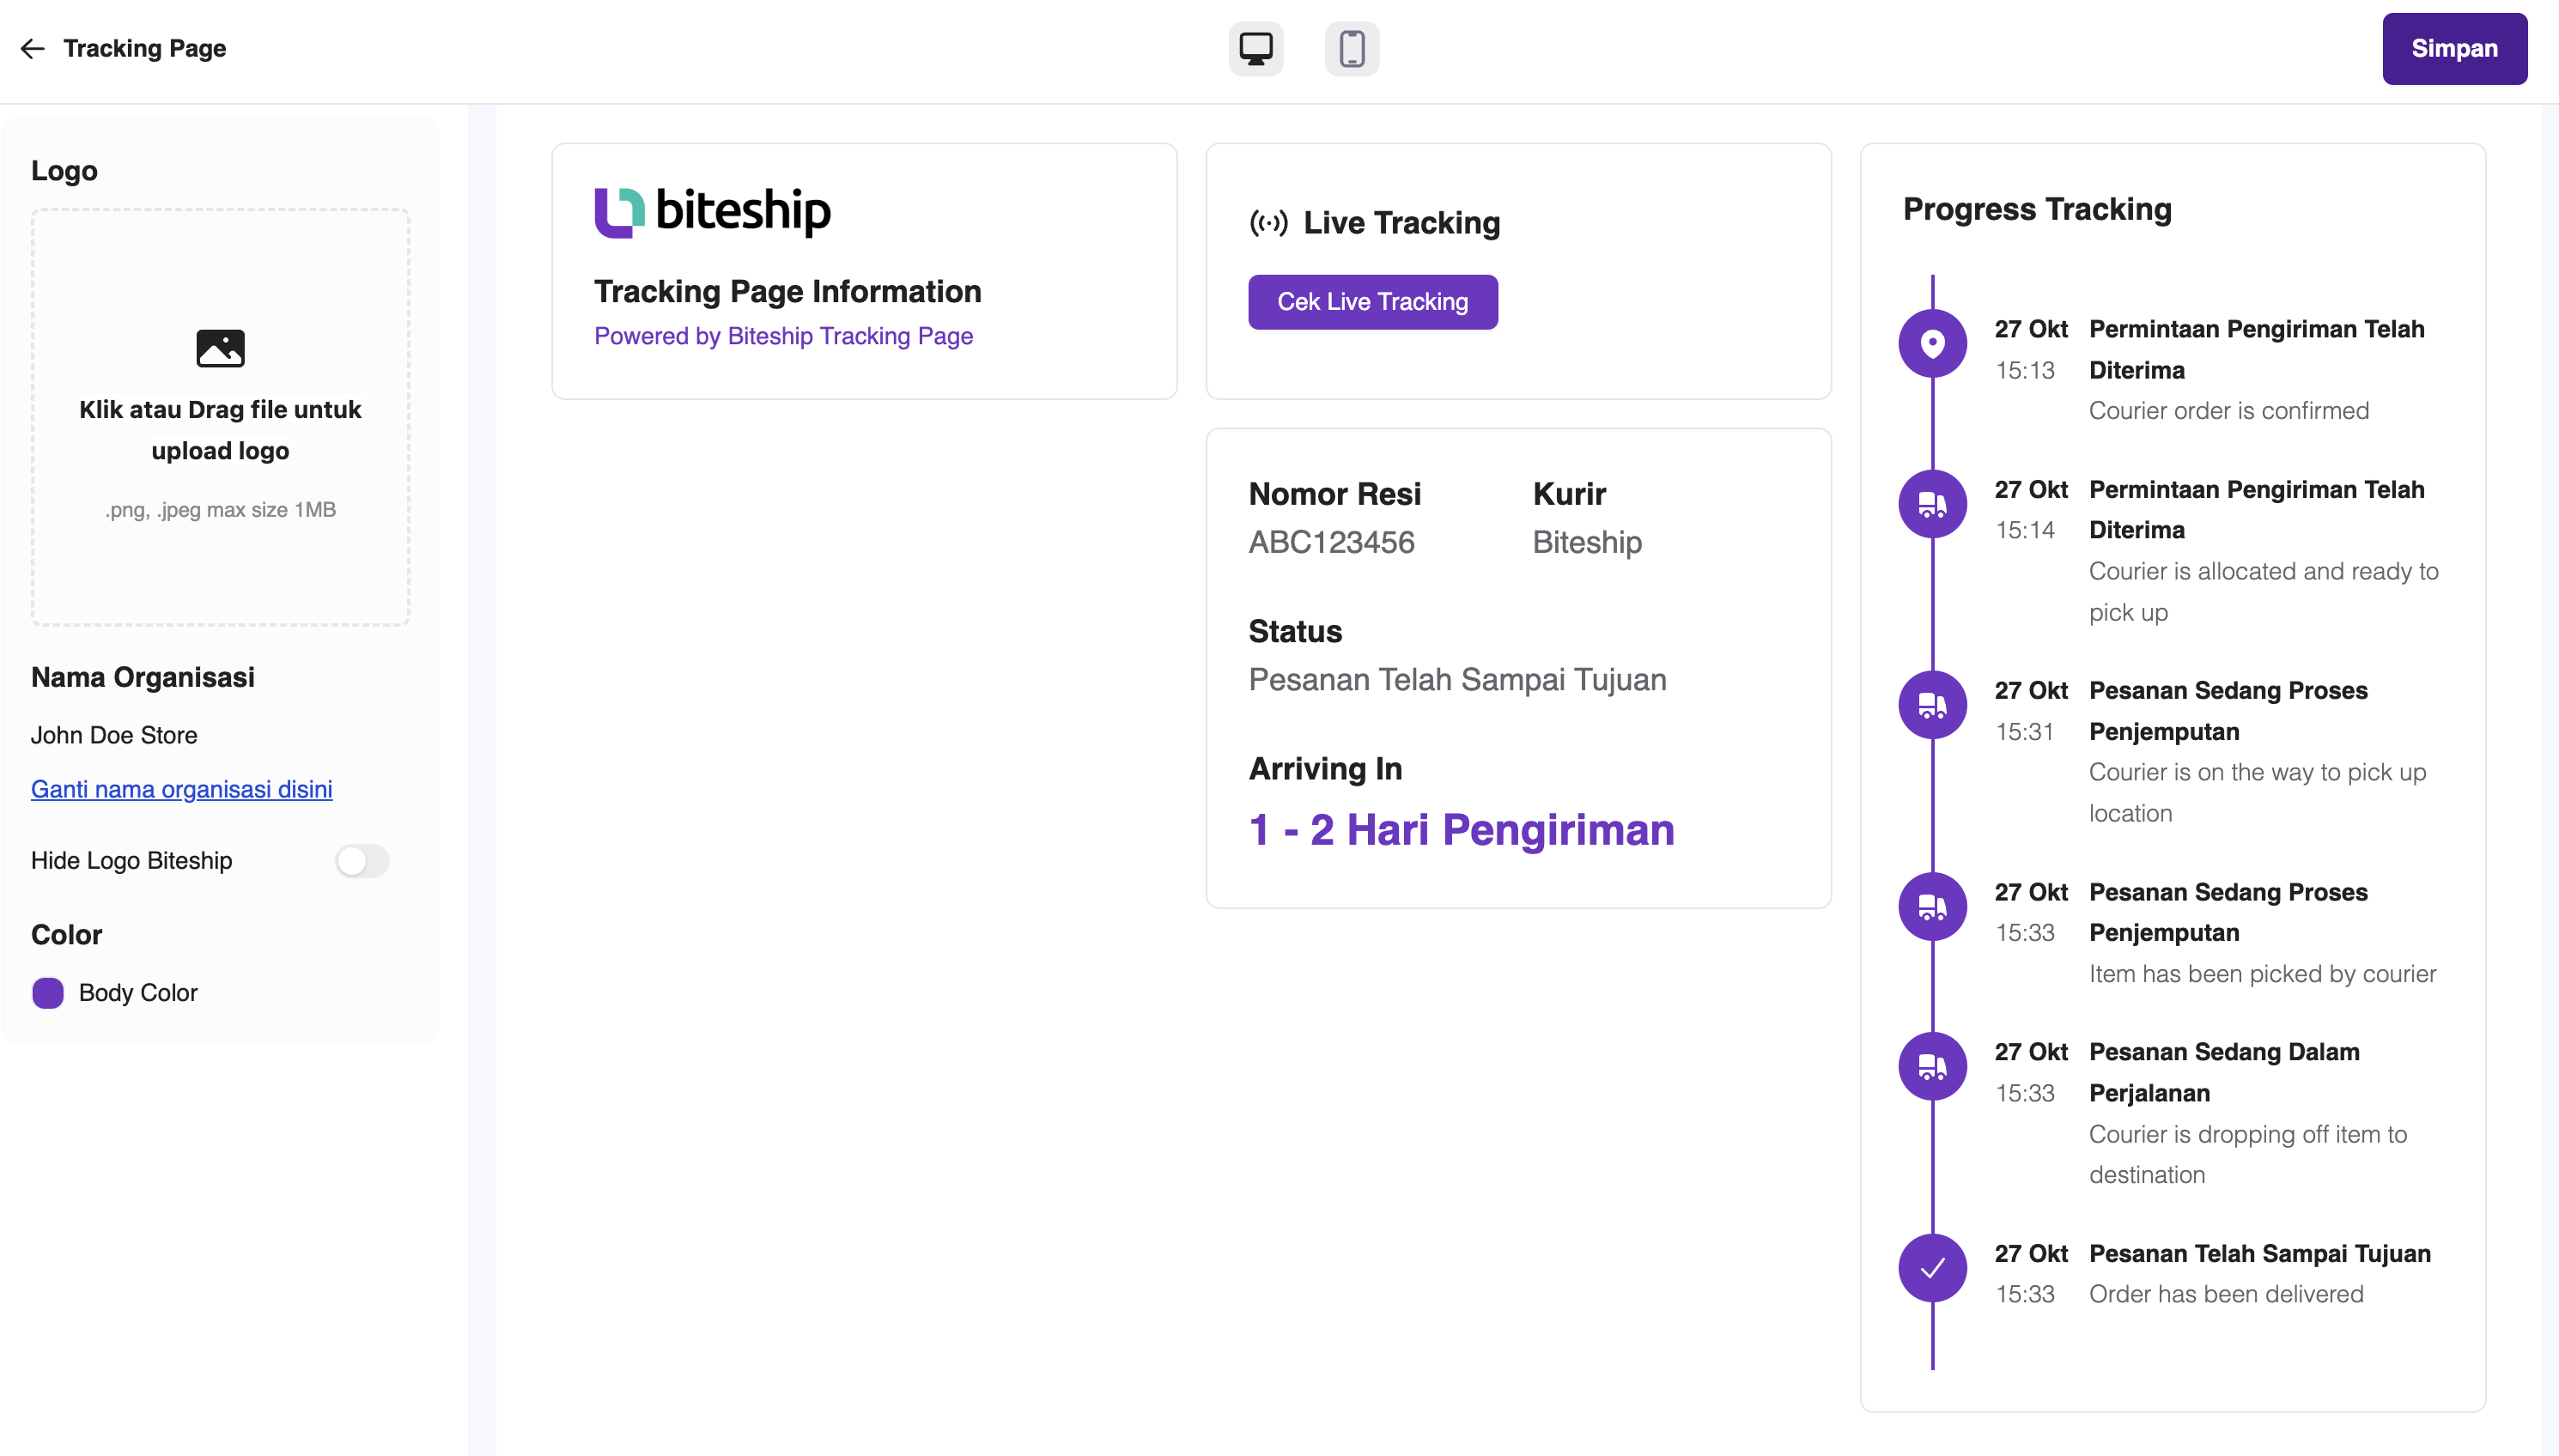Click the truck icon for 'Item has been picked'

[1933, 907]
